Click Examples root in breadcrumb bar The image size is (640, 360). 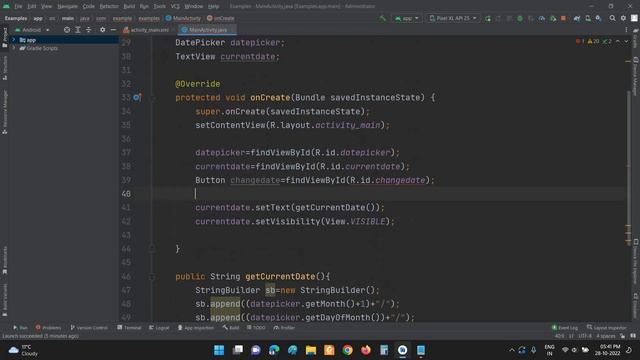pyautogui.click(x=16, y=18)
